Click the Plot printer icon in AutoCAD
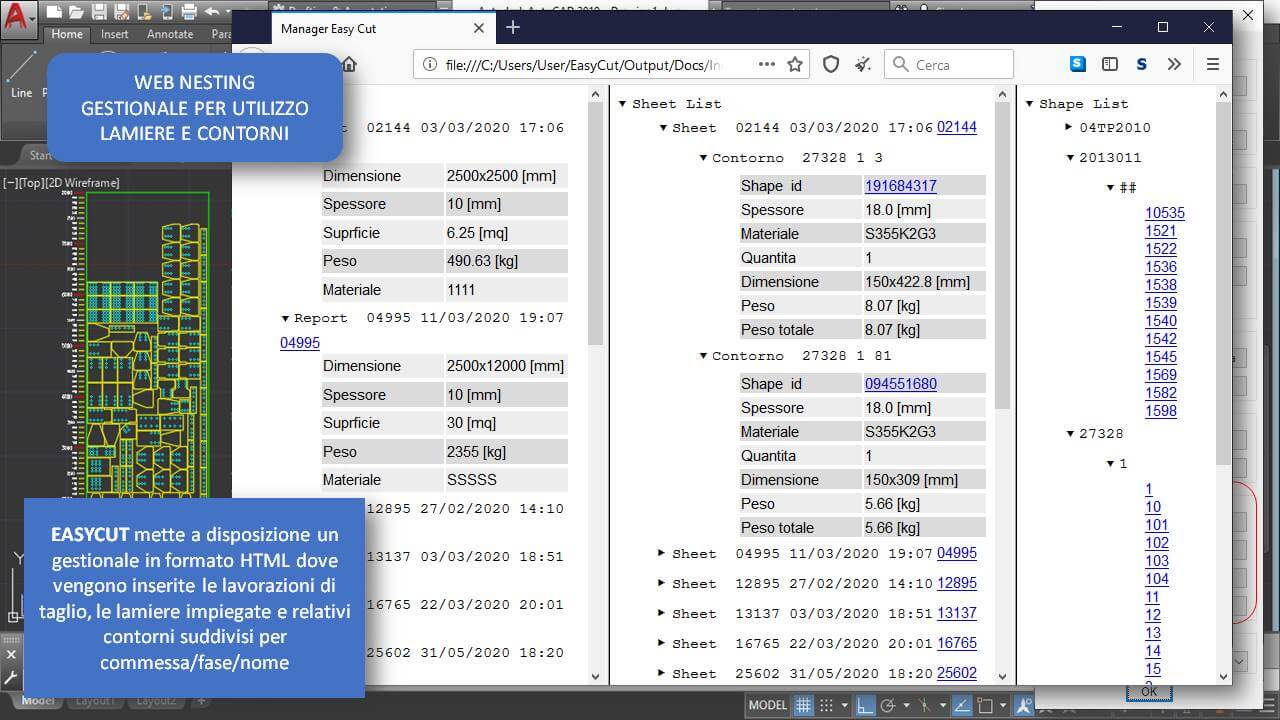This screenshot has height=720, width=1280. click(189, 12)
